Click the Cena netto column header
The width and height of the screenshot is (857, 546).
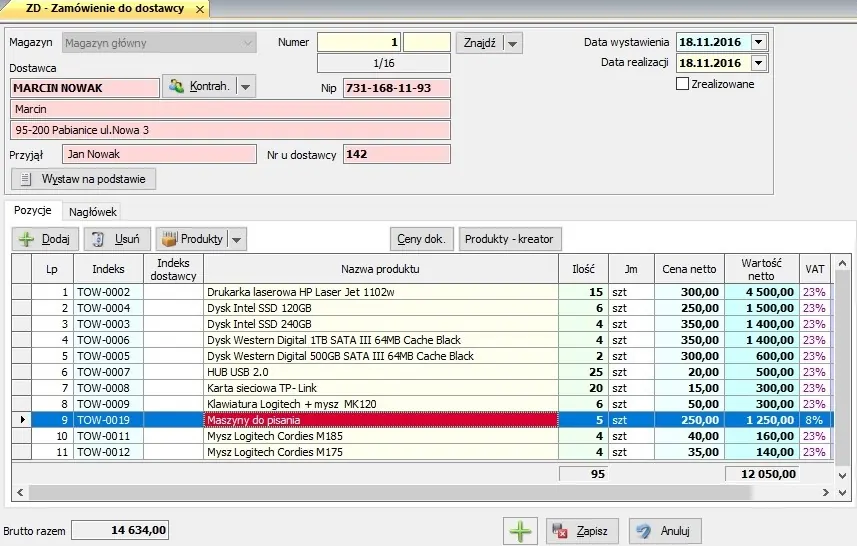[689, 269]
